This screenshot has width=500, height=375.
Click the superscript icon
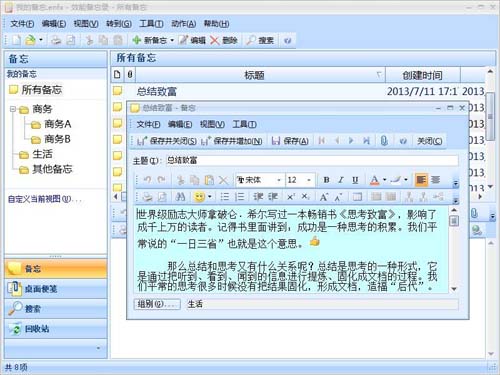point(291,197)
